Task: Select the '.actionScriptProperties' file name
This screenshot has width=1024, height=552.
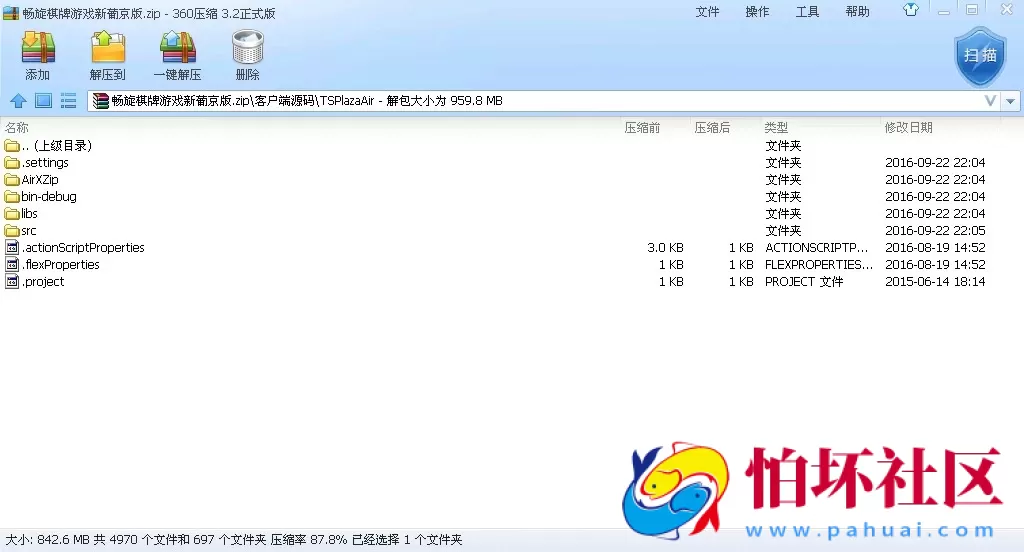Action: (x=83, y=248)
